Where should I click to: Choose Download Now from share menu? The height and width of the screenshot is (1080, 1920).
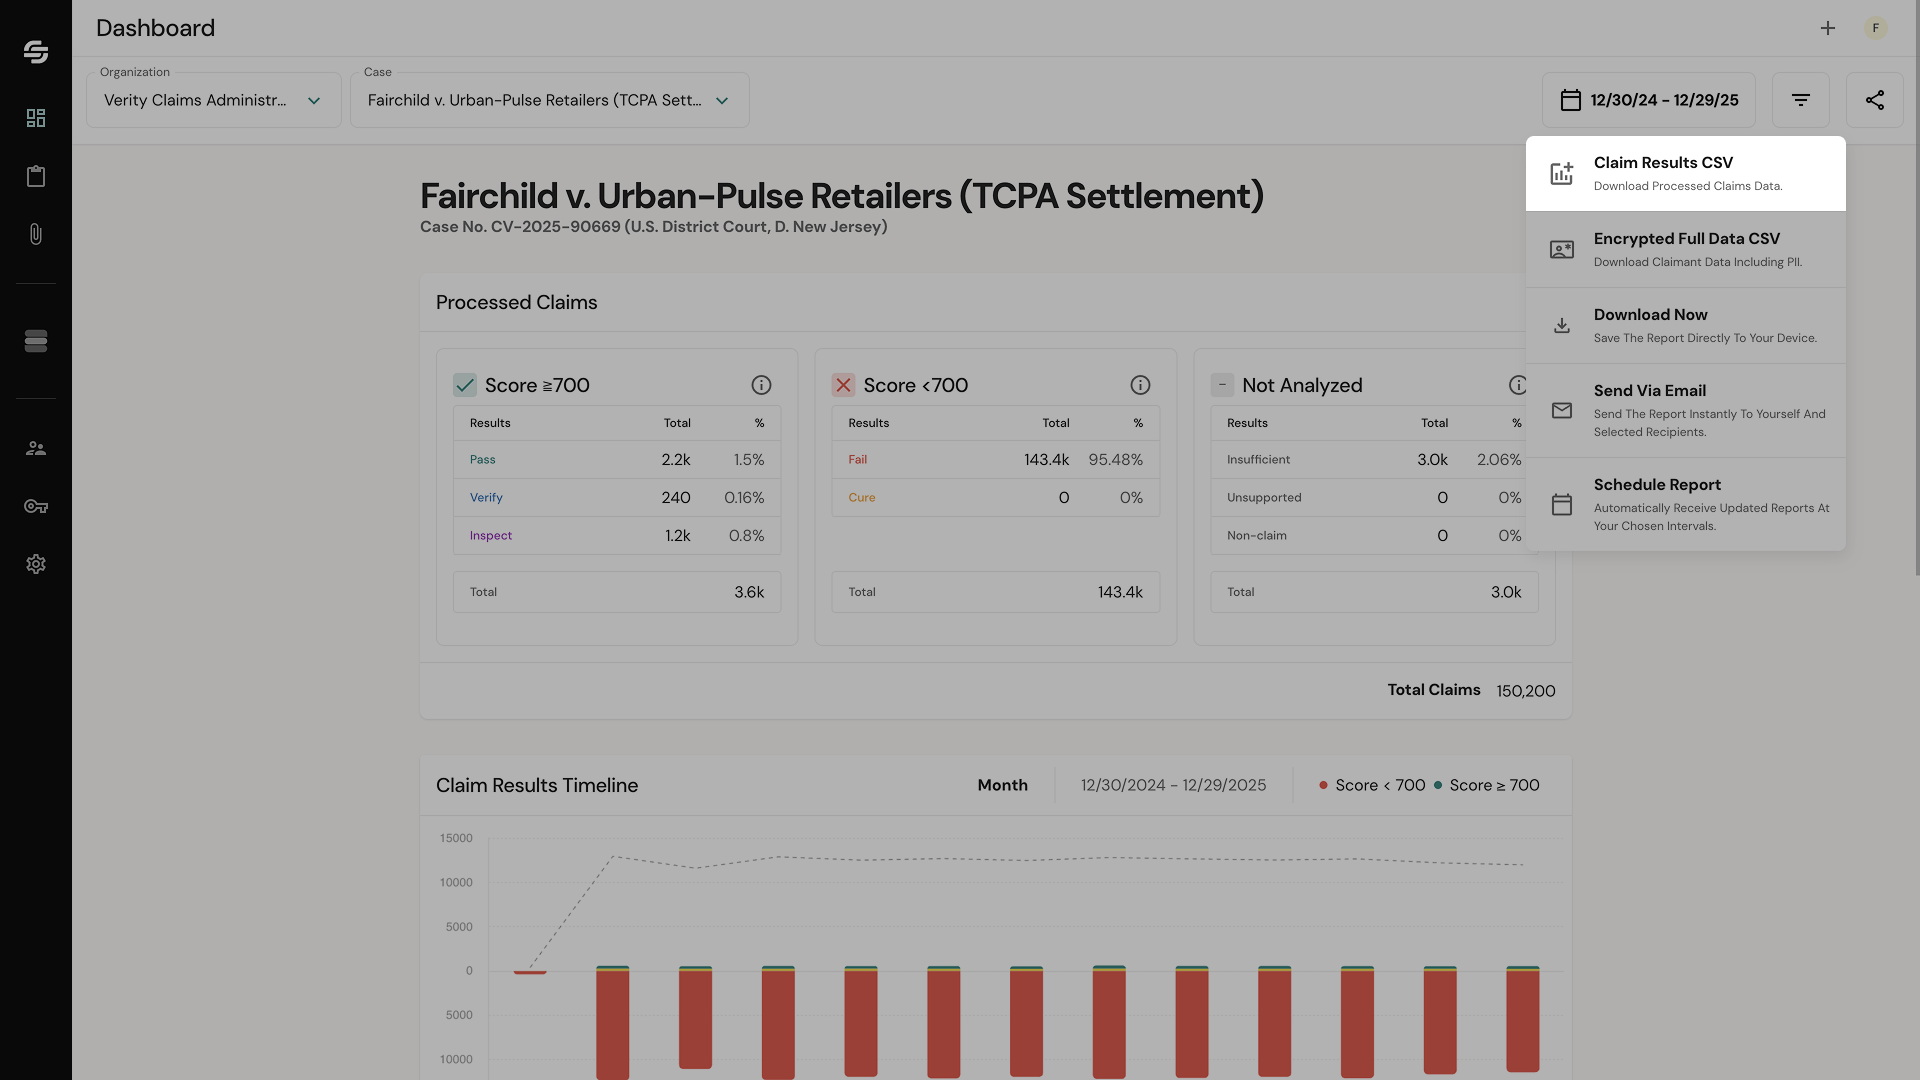click(1686, 325)
